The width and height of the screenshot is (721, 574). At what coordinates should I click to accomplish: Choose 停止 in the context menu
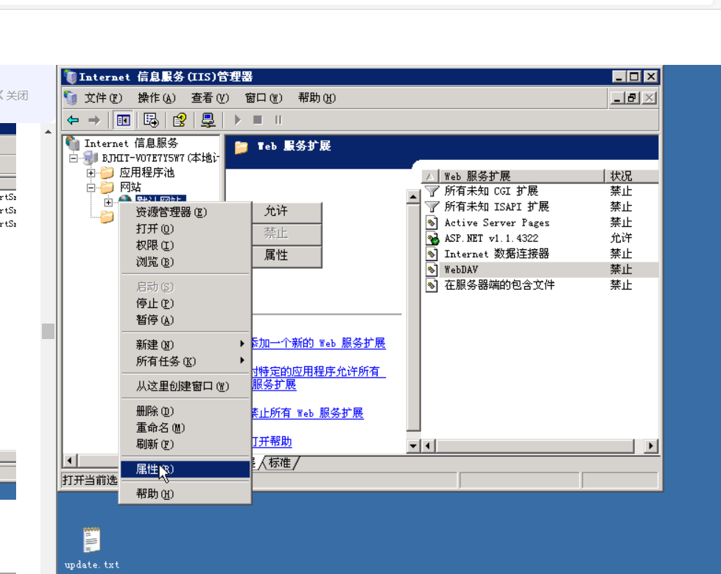(185, 304)
